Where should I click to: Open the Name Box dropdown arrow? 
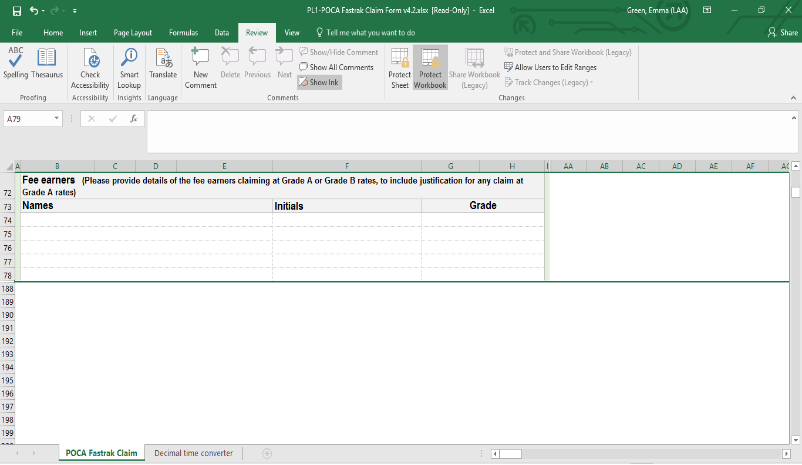click(56, 118)
